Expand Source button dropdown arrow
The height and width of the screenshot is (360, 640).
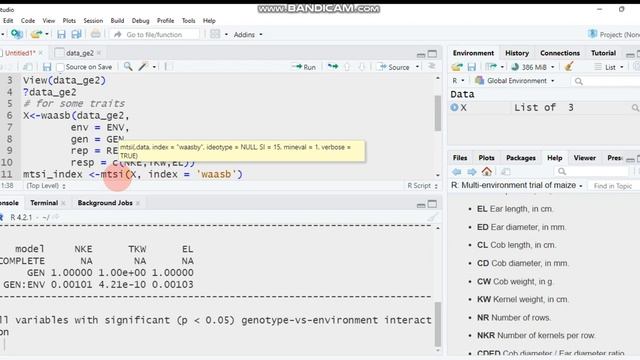417,67
